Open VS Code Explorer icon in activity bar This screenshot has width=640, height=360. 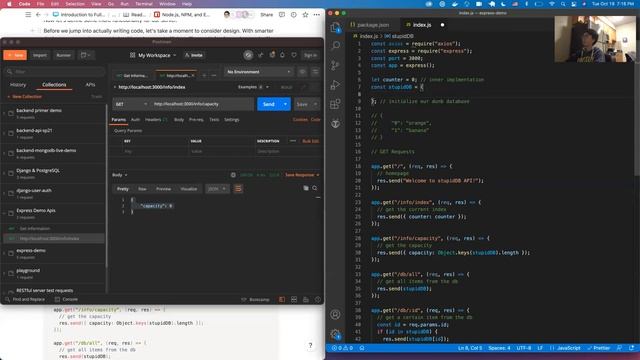335,27
